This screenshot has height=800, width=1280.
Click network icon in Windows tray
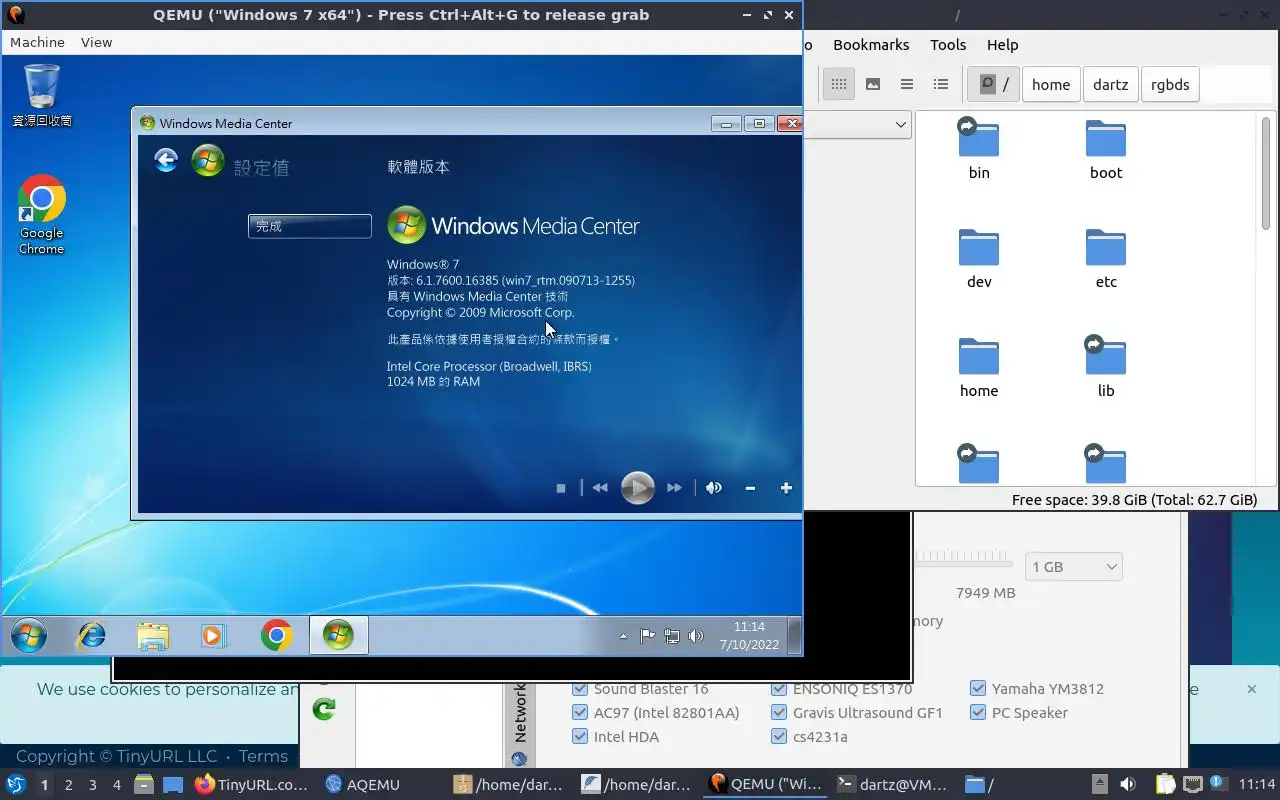pos(672,636)
